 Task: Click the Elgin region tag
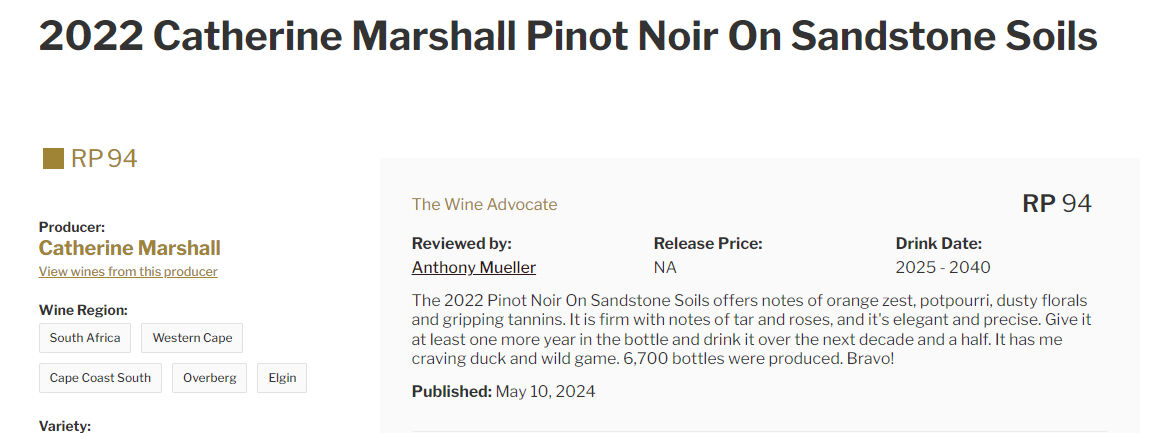[x=282, y=378]
